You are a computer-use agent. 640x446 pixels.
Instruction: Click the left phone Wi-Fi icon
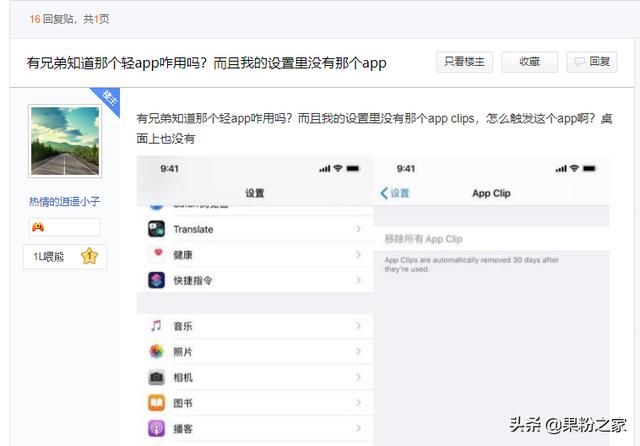pyautogui.click(x=338, y=168)
